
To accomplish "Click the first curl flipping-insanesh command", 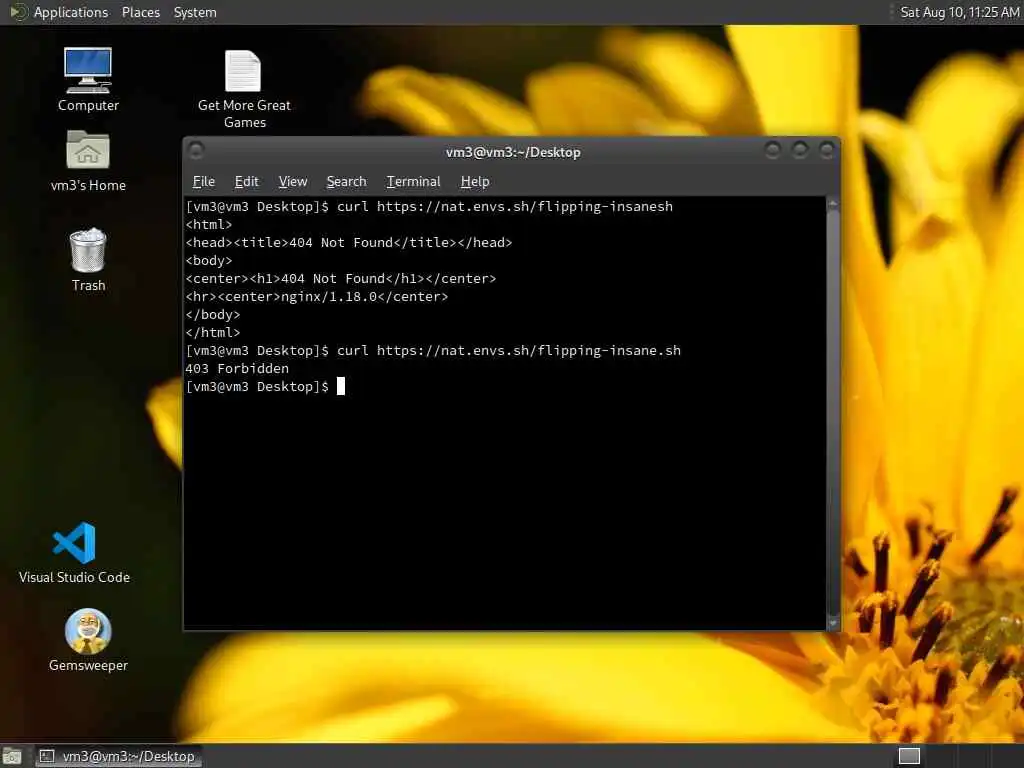I will [505, 206].
